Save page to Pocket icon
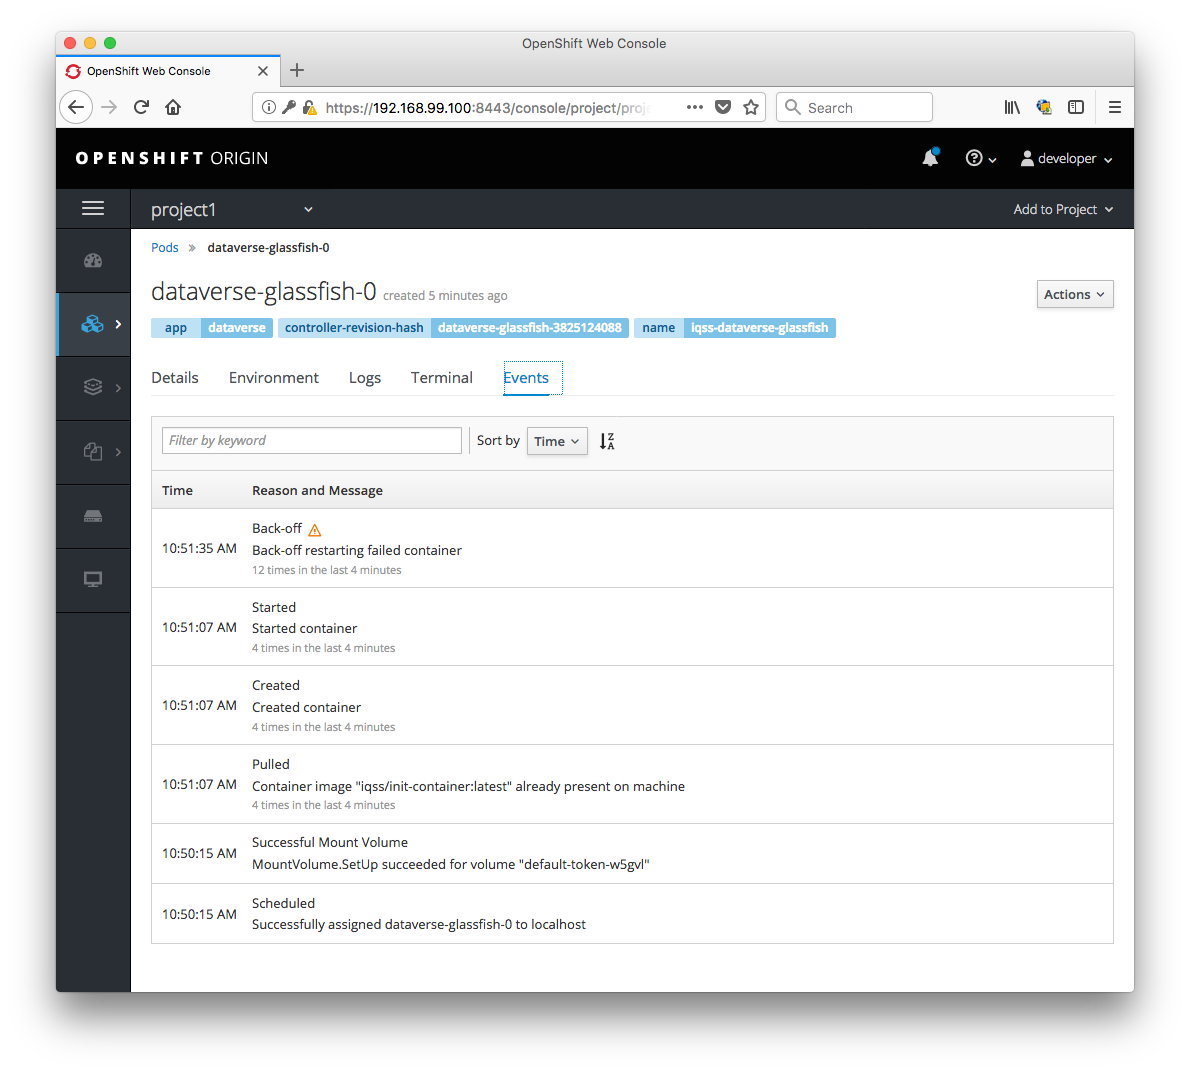 723,107
